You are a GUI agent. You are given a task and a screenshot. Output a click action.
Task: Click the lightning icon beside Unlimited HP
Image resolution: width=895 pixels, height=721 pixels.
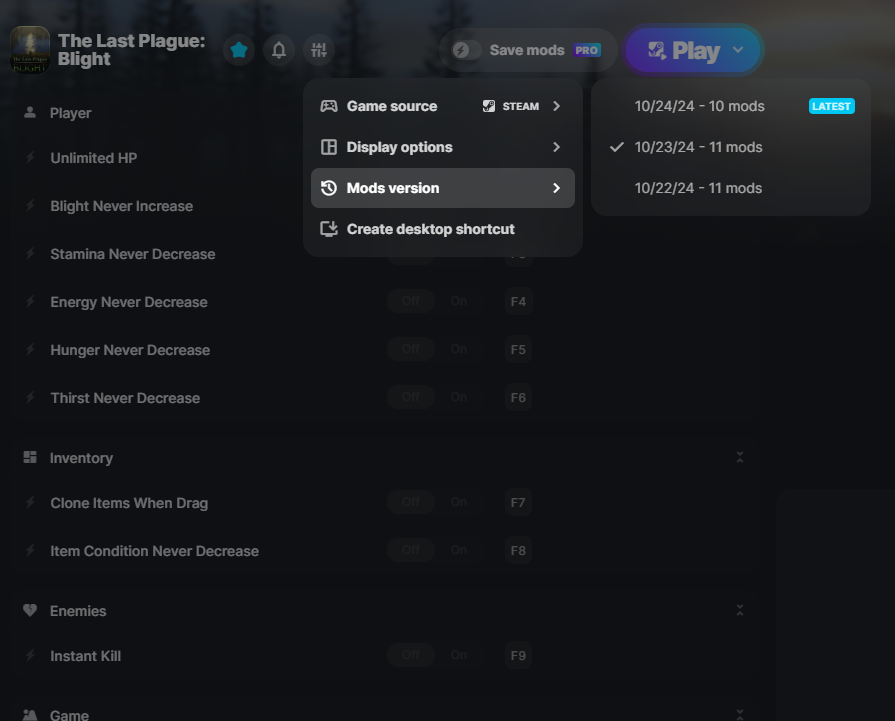tap(30, 158)
